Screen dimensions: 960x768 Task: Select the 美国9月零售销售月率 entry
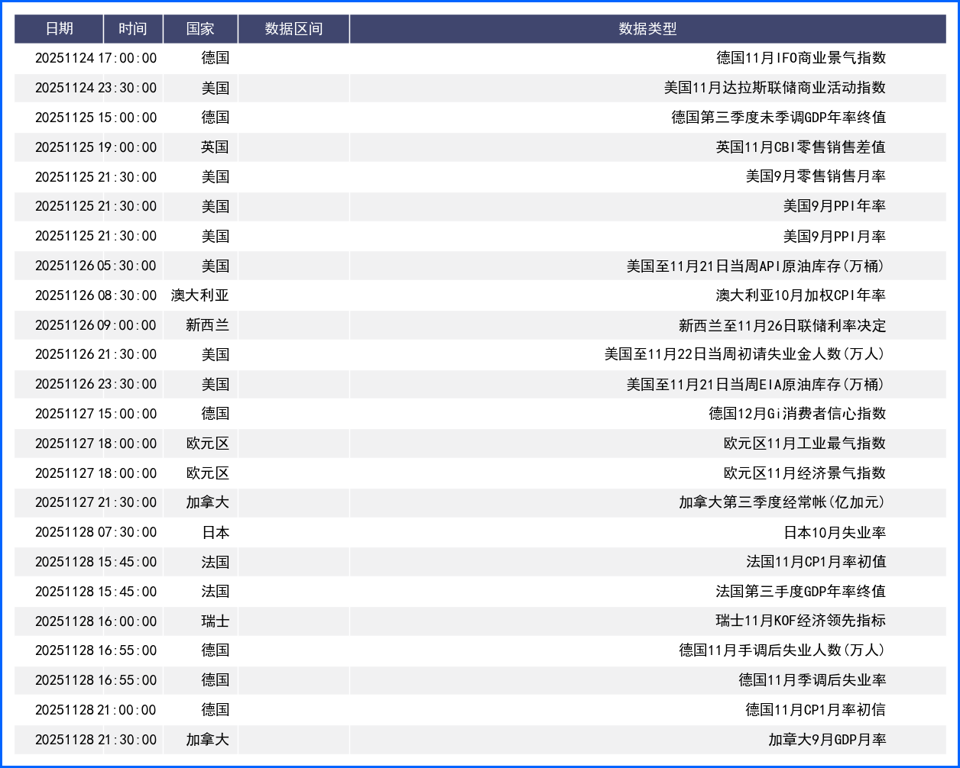[x=815, y=177]
